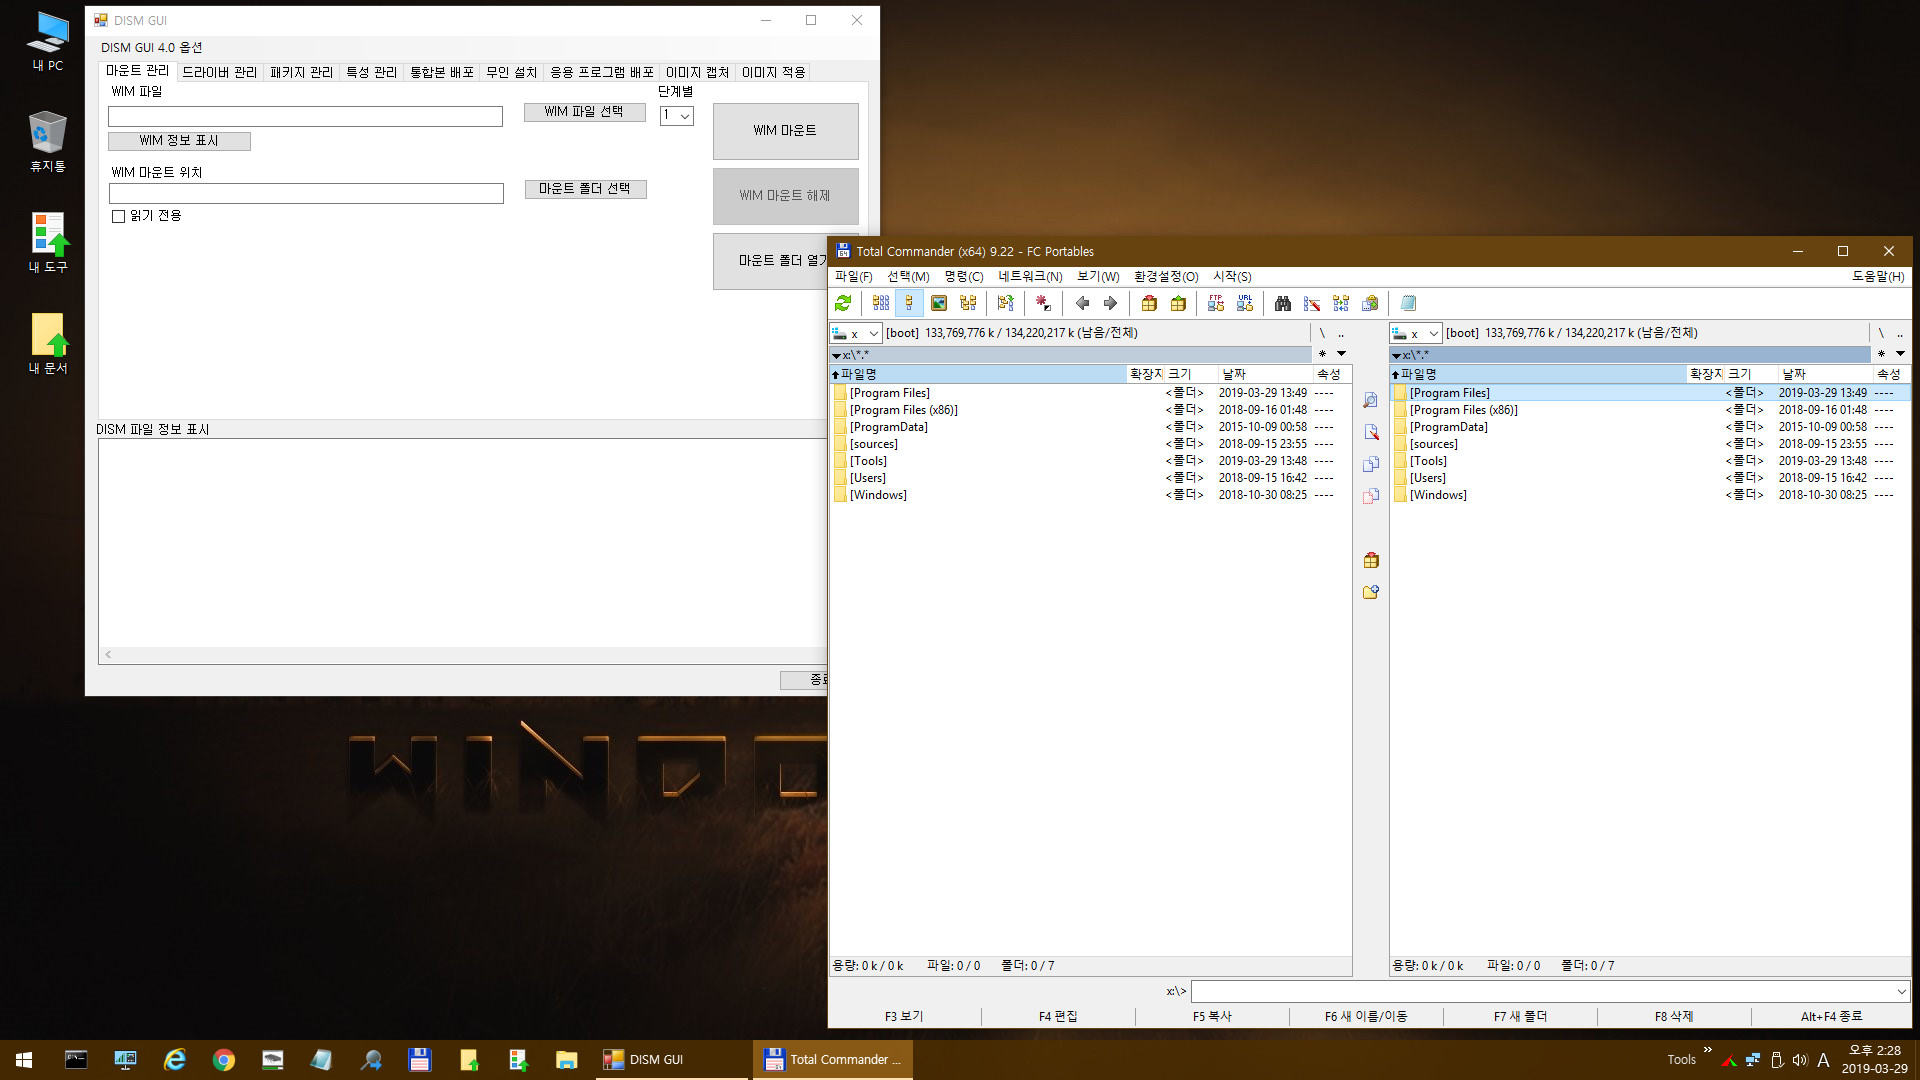Select [Windows] folder in left panel
The image size is (1920, 1080).
click(878, 495)
